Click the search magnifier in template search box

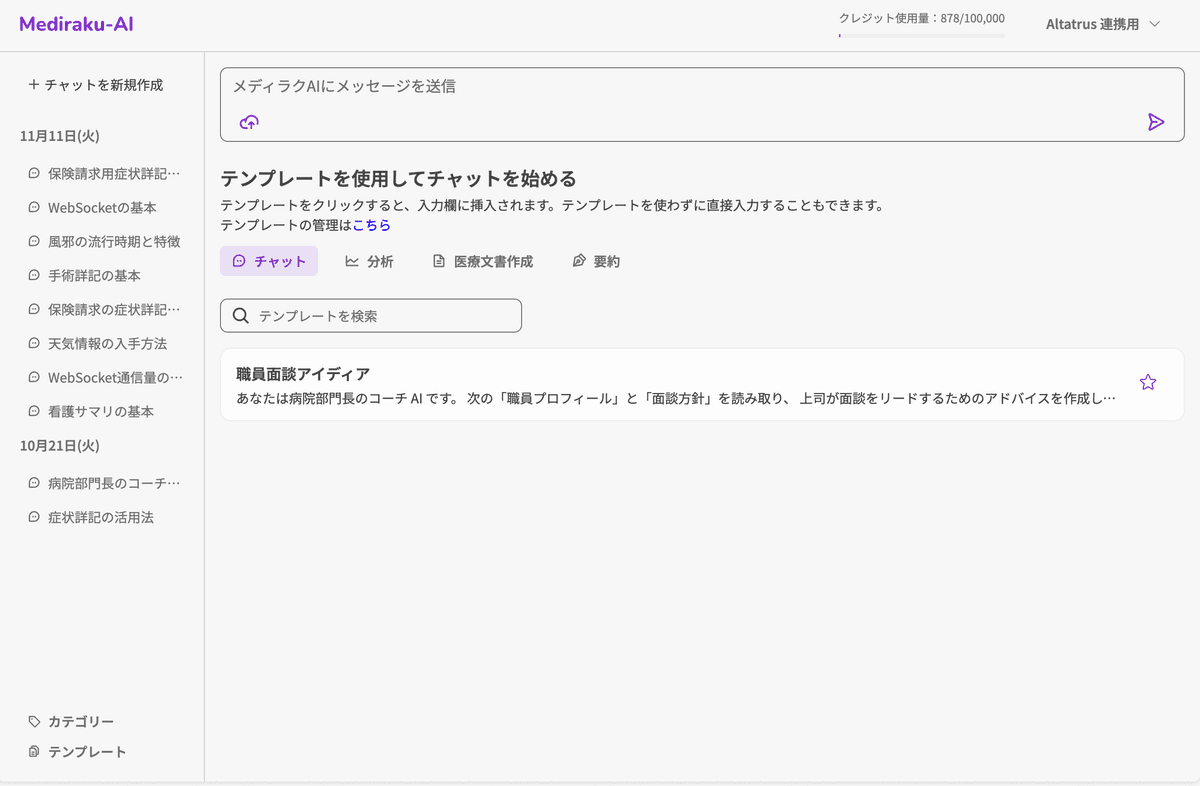pyautogui.click(x=241, y=315)
